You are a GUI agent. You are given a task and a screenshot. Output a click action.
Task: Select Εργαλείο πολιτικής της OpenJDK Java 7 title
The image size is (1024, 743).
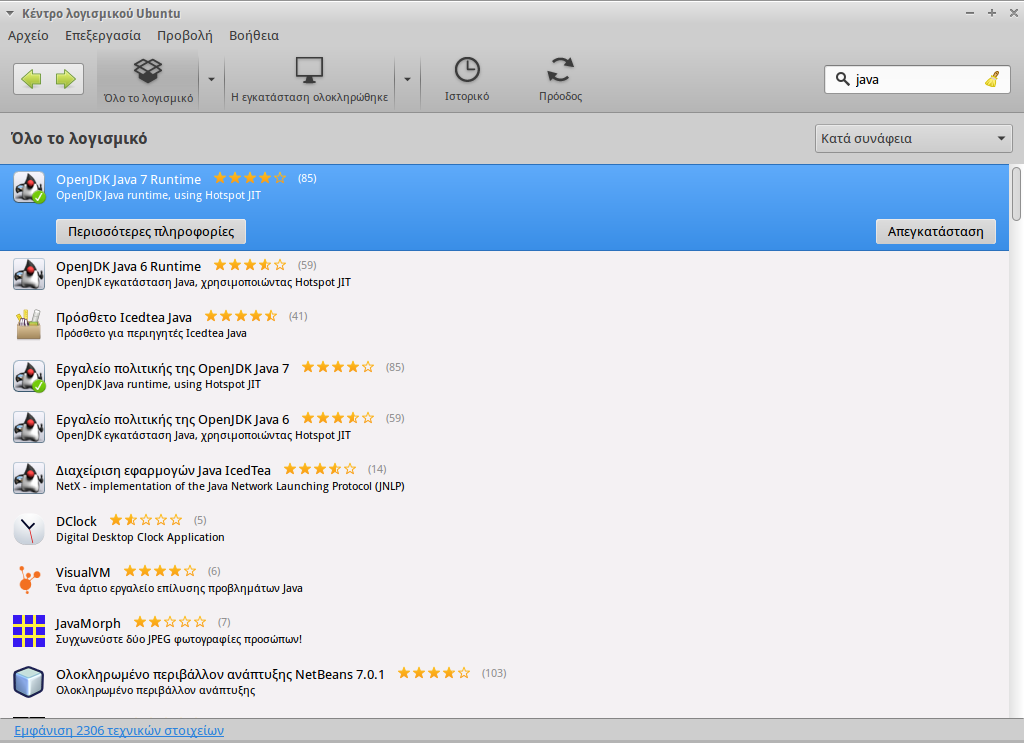pos(172,368)
